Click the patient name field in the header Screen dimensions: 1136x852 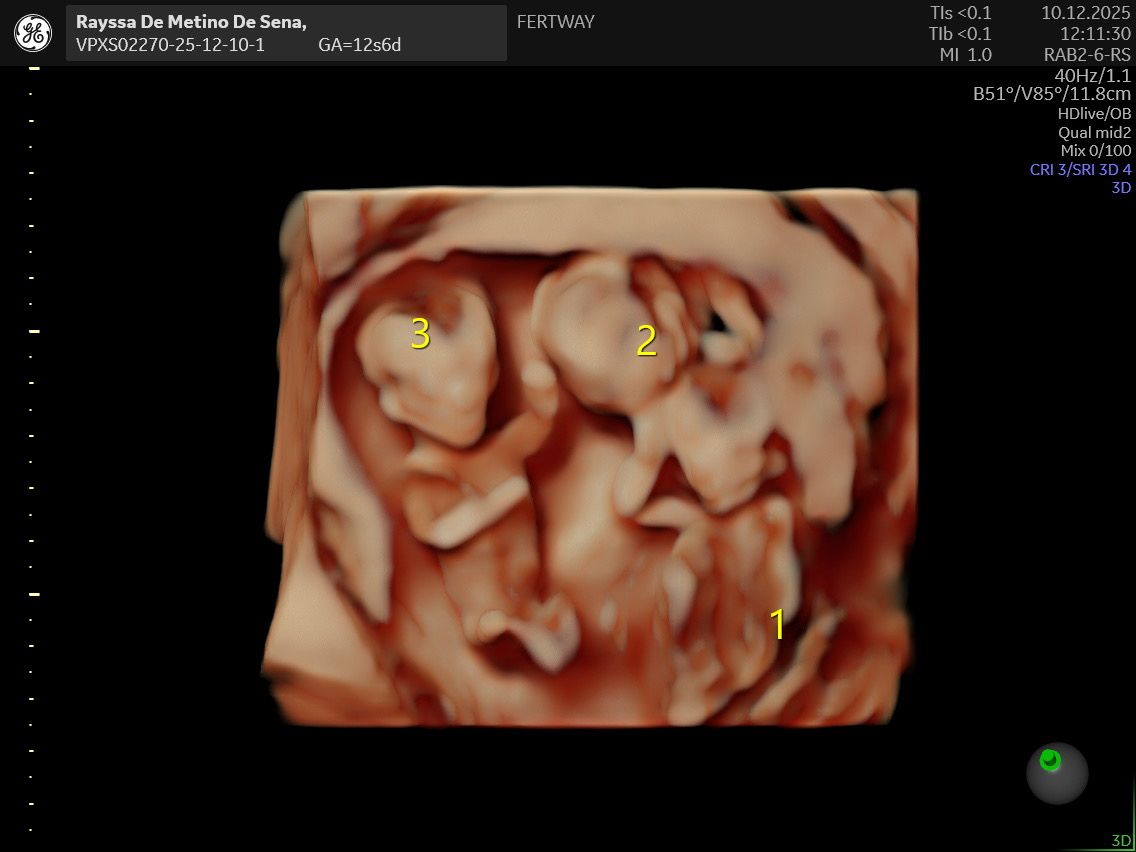tap(191, 22)
